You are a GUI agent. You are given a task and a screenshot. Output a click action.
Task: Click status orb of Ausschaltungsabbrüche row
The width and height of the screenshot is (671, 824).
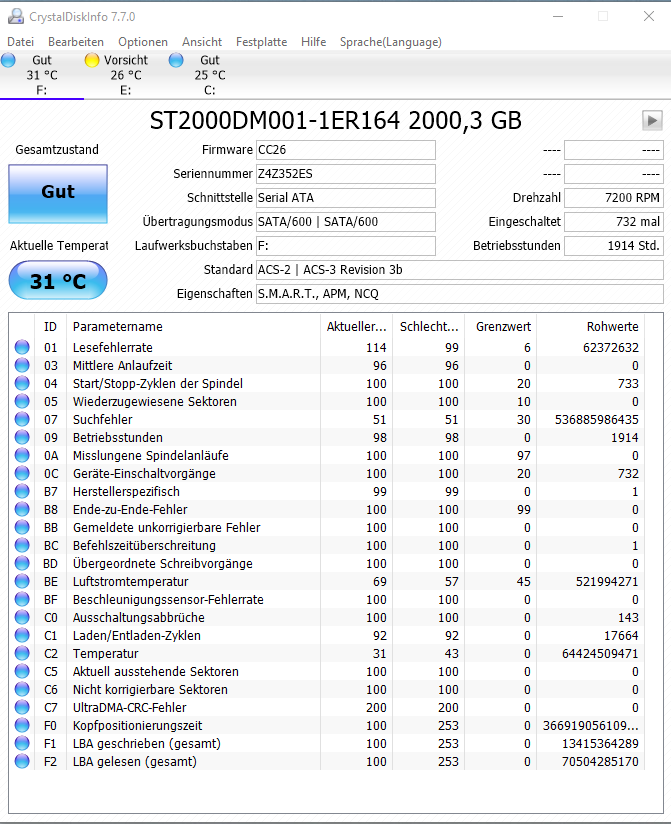(x=22, y=617)
